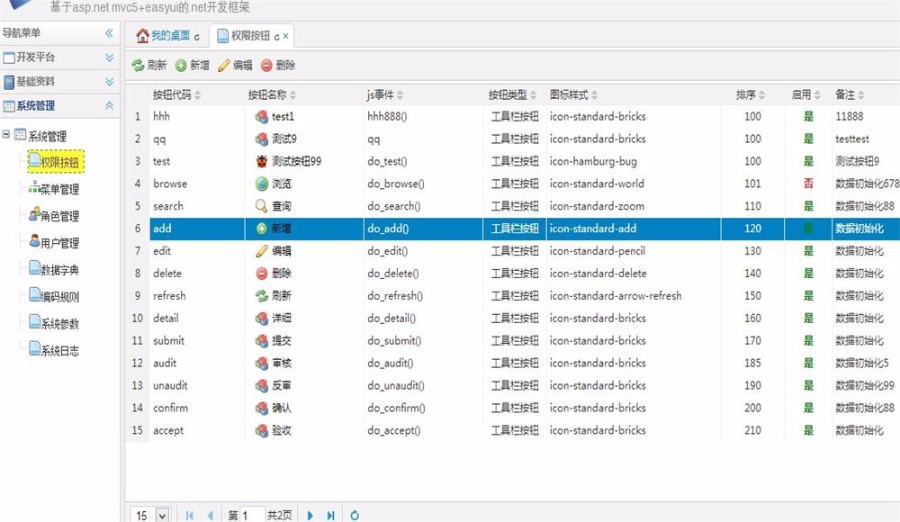
Task: Click the do_unaudit() cell
Action: click(x=422, y=385)
